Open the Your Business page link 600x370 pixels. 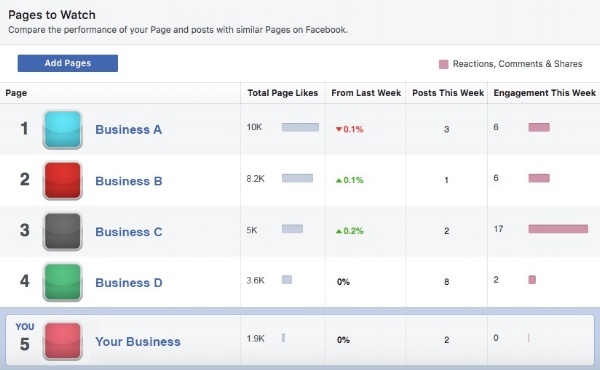tap(138, 342)
